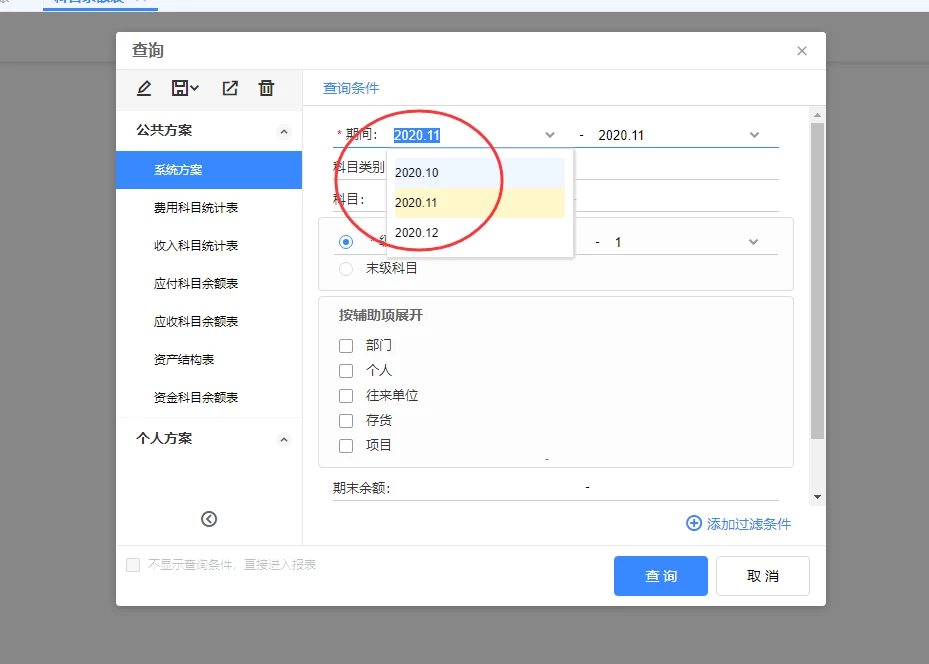Close the 查询 dialog with X

point(801,51)
